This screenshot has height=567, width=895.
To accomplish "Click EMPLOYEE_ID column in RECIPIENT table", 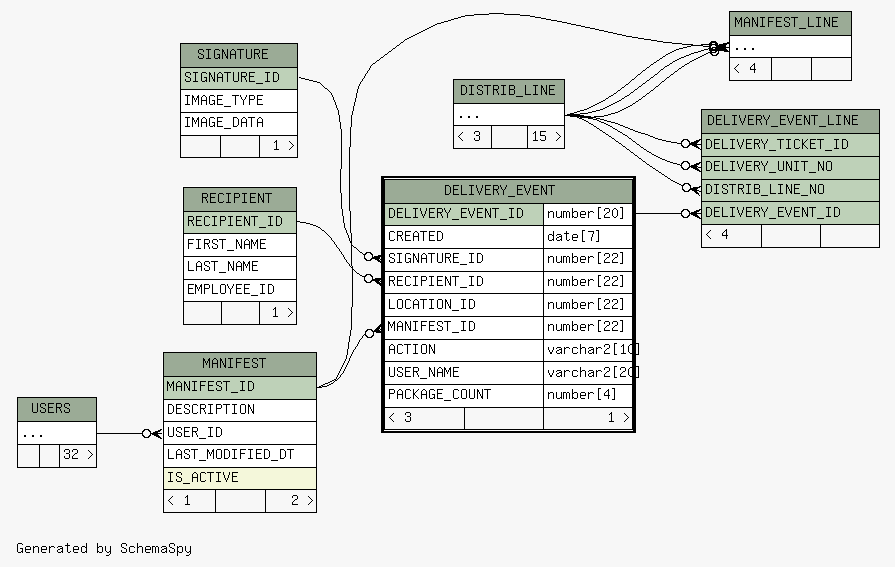I will [240, 290].
